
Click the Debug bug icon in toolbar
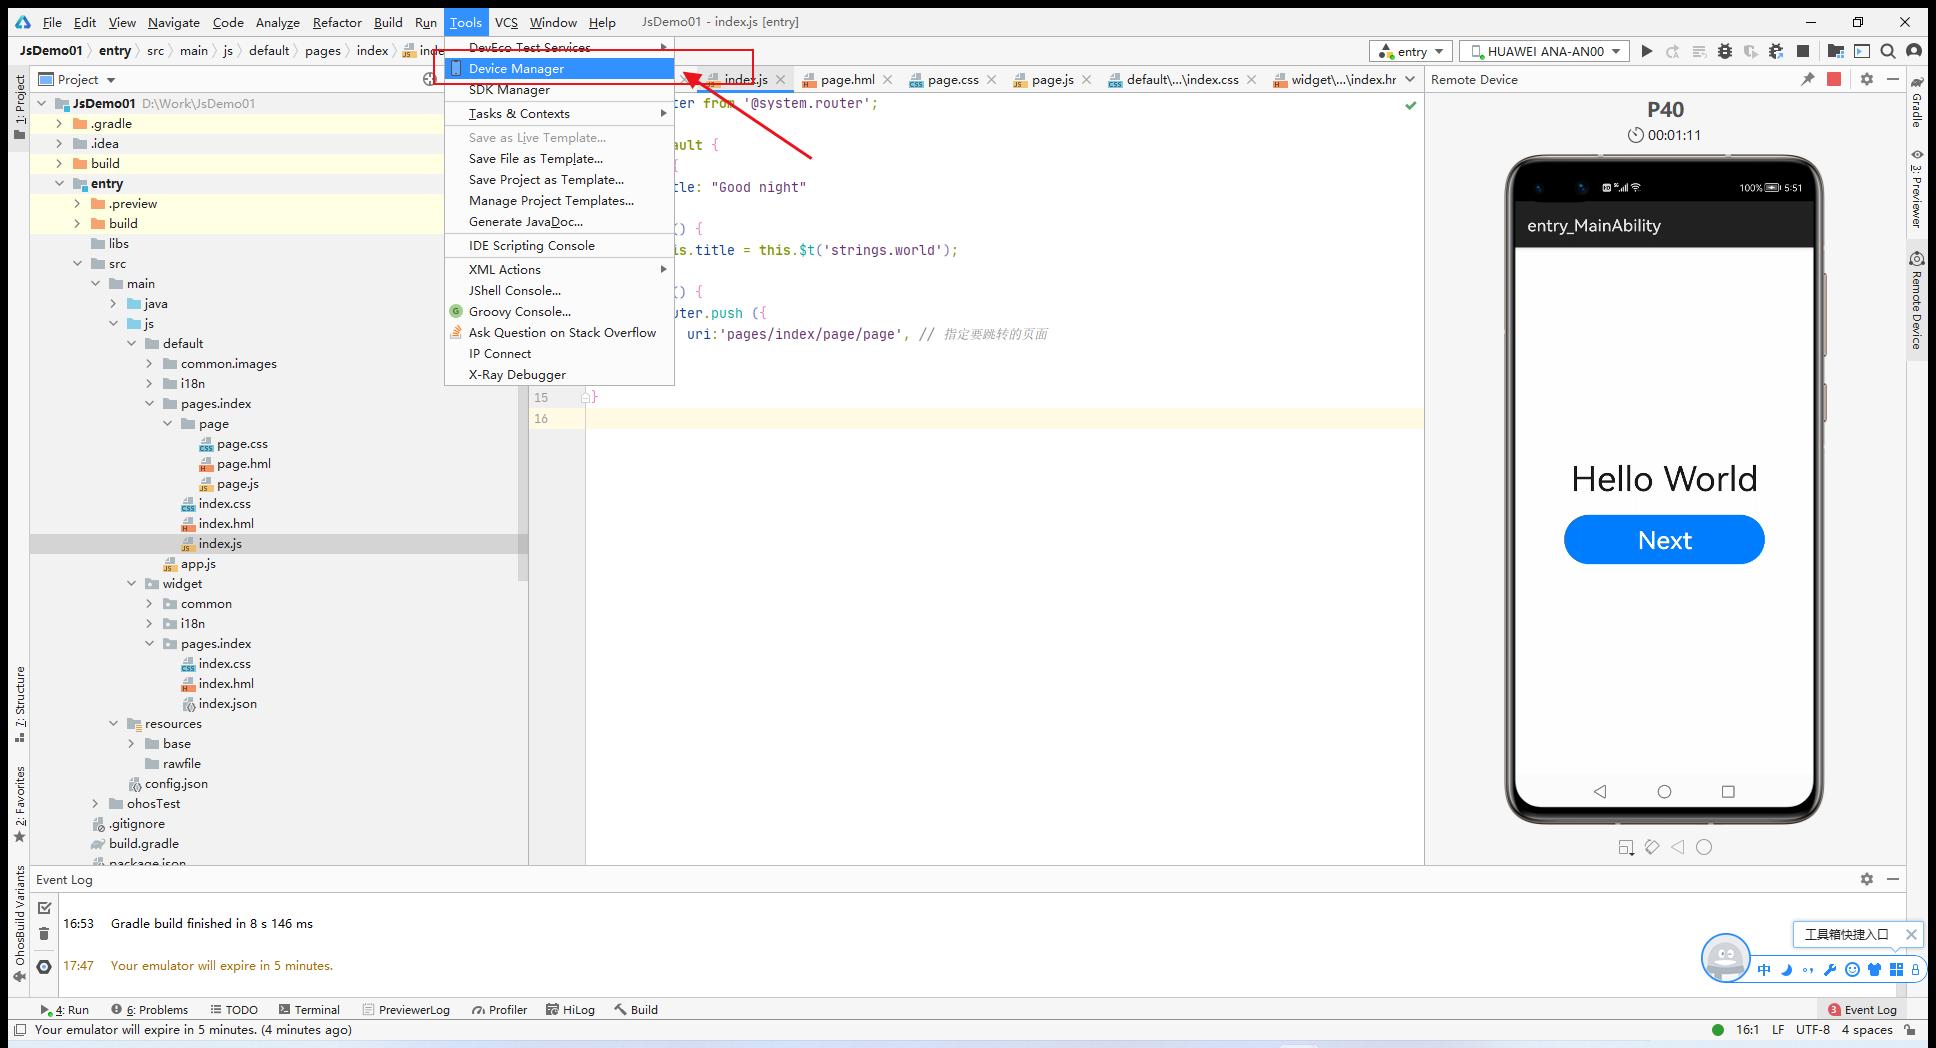(1725, 51)
